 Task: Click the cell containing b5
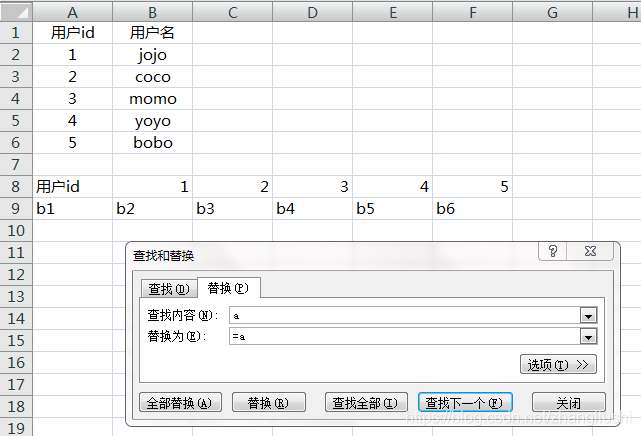coord(392,209)
